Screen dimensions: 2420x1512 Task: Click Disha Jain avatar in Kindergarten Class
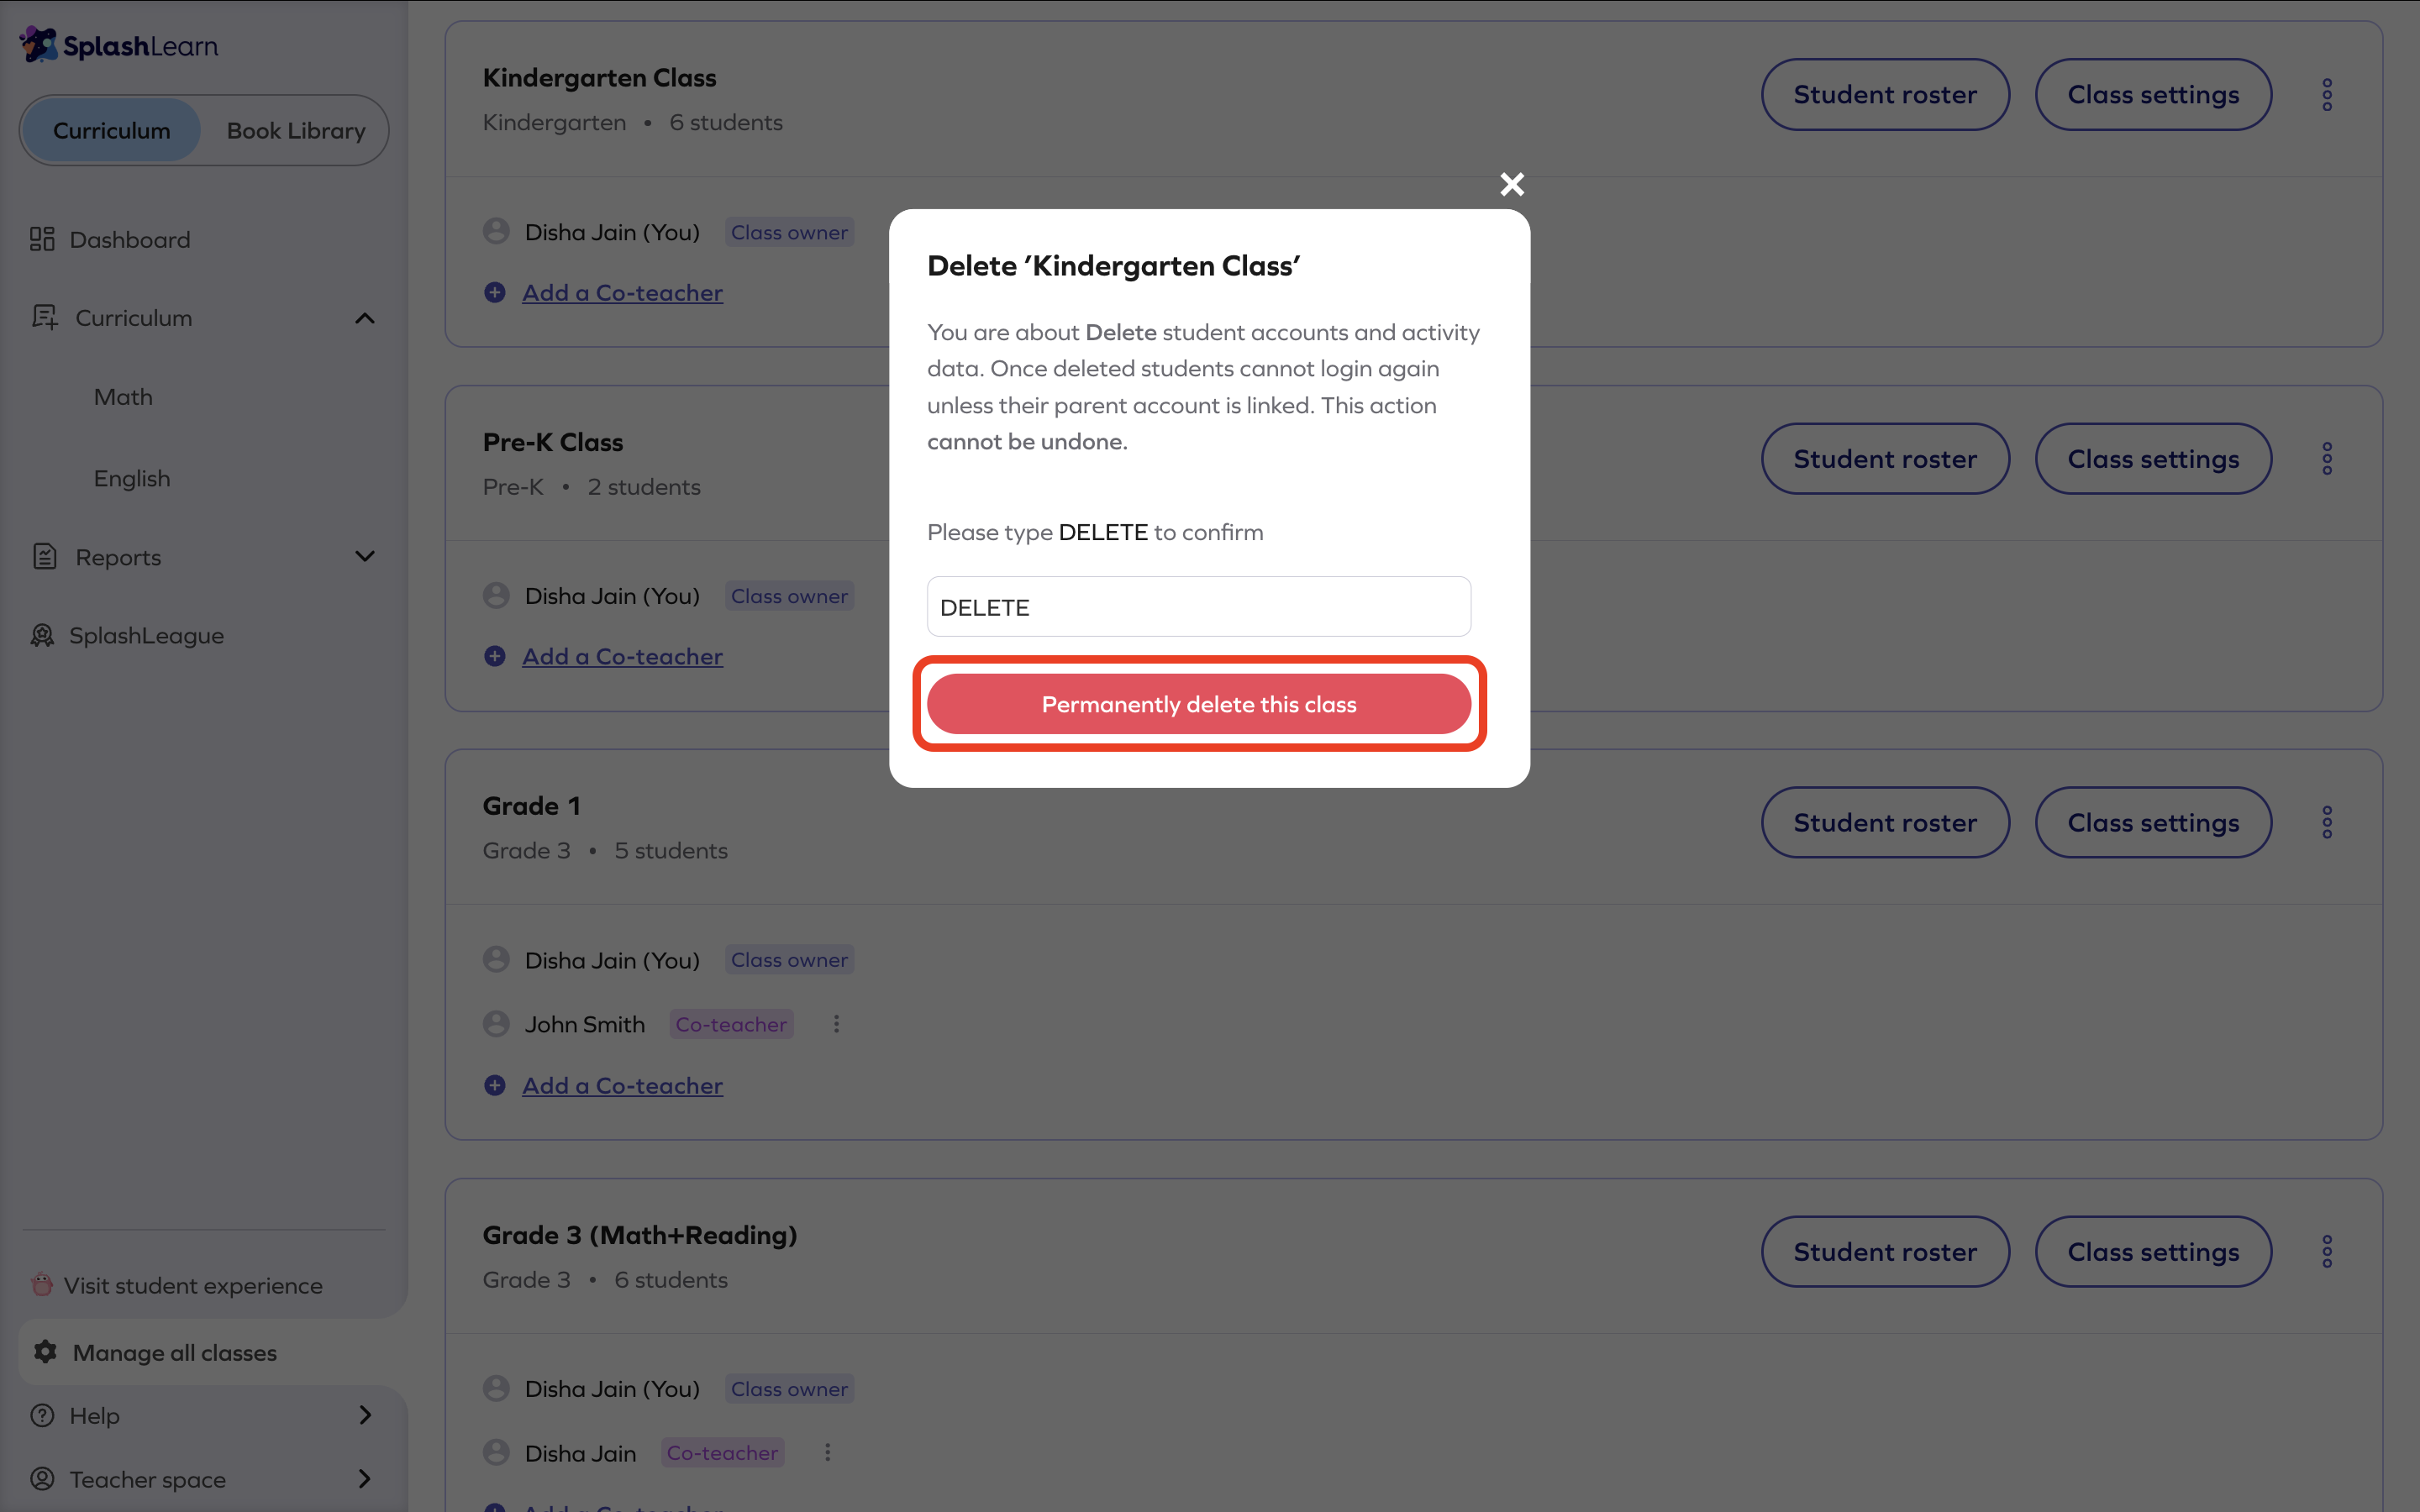pos(496,231)
